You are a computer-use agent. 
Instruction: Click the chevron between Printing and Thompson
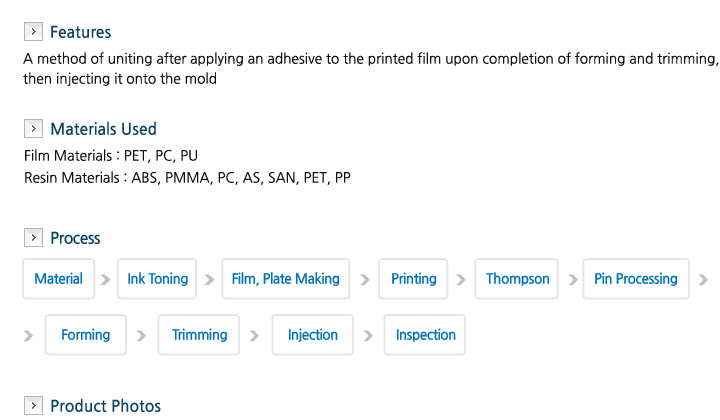[461, 280]
